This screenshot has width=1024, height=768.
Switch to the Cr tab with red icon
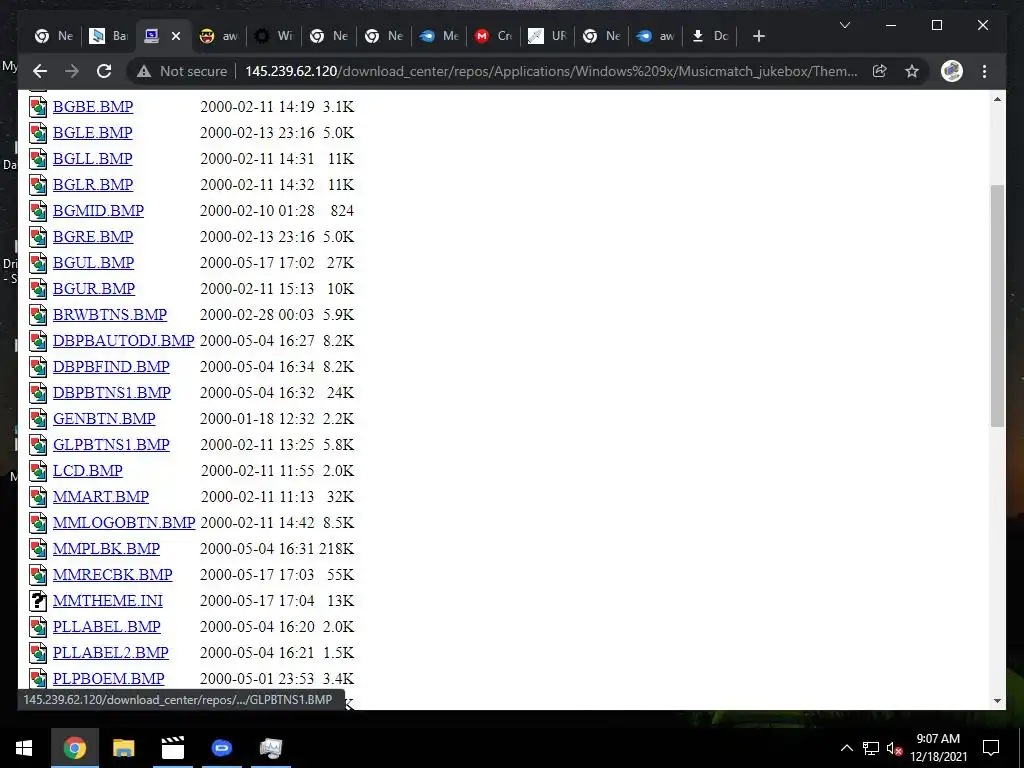493,36
